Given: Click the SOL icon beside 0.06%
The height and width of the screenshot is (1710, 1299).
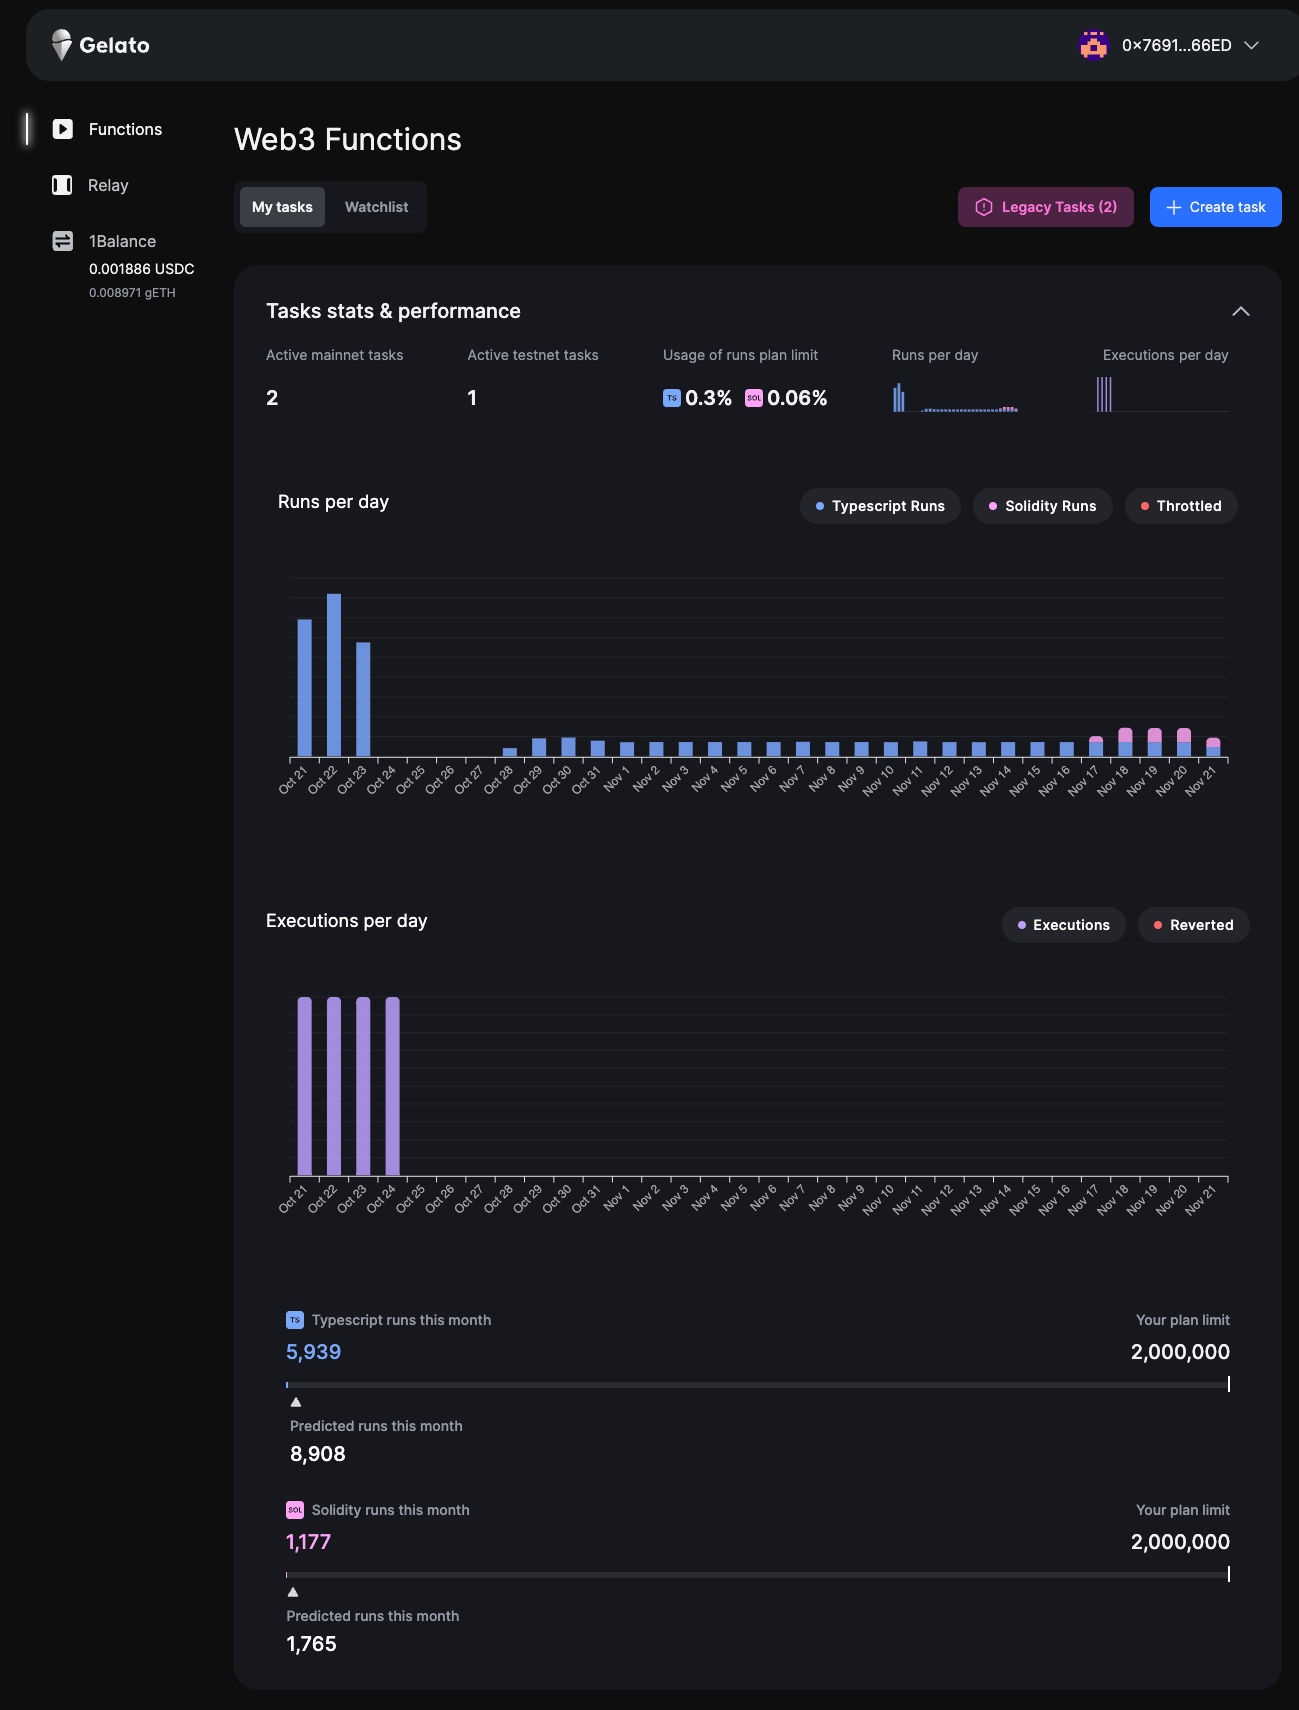Looking at the screenshot, I should pos(754,398).
